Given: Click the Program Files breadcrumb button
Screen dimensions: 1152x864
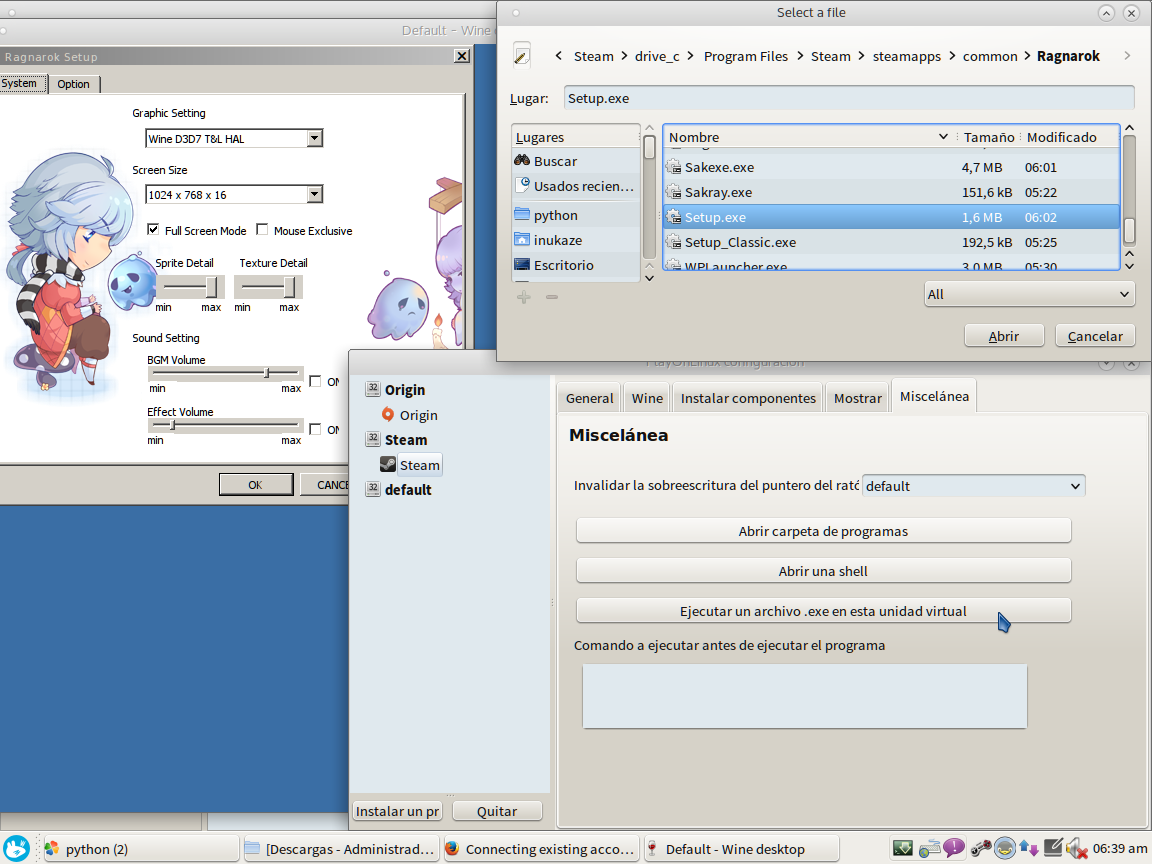Looking at the screenshot, I should pos(745,57).
